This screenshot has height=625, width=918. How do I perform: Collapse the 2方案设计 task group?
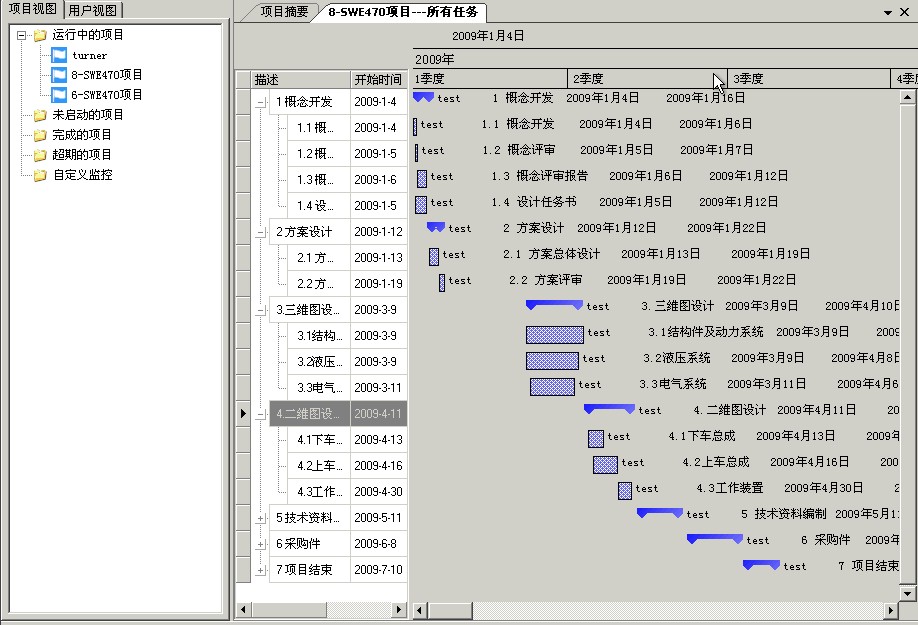261,233
